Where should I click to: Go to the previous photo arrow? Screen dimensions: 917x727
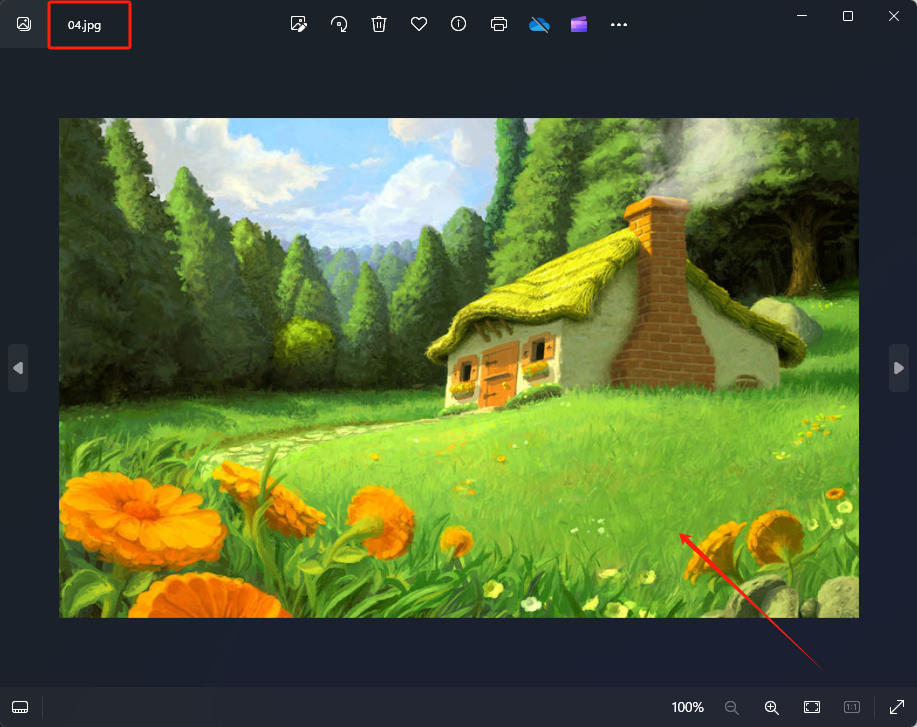[18, 368]
